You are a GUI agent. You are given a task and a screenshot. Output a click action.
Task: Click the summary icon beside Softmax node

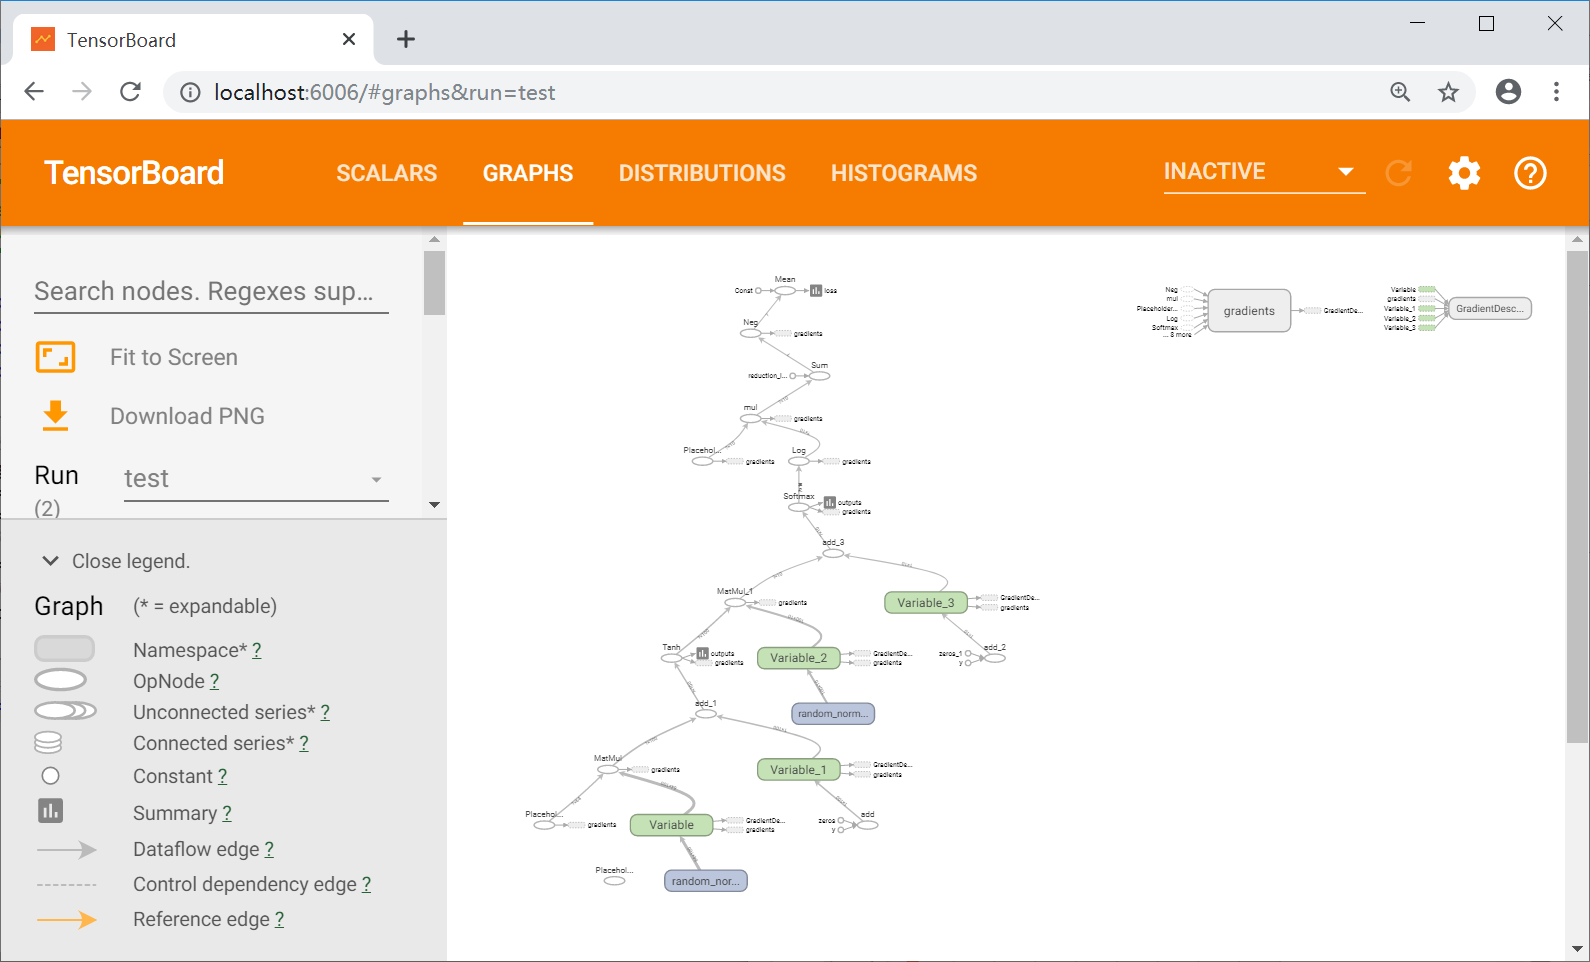pos(830,503)
